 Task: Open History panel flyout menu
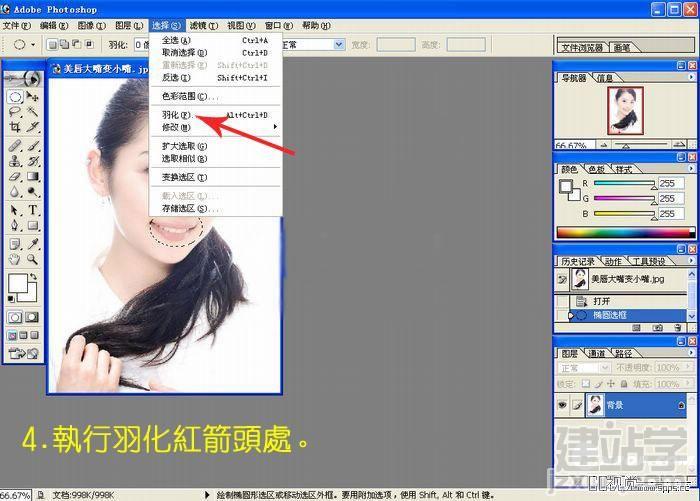tap(691, 260)
